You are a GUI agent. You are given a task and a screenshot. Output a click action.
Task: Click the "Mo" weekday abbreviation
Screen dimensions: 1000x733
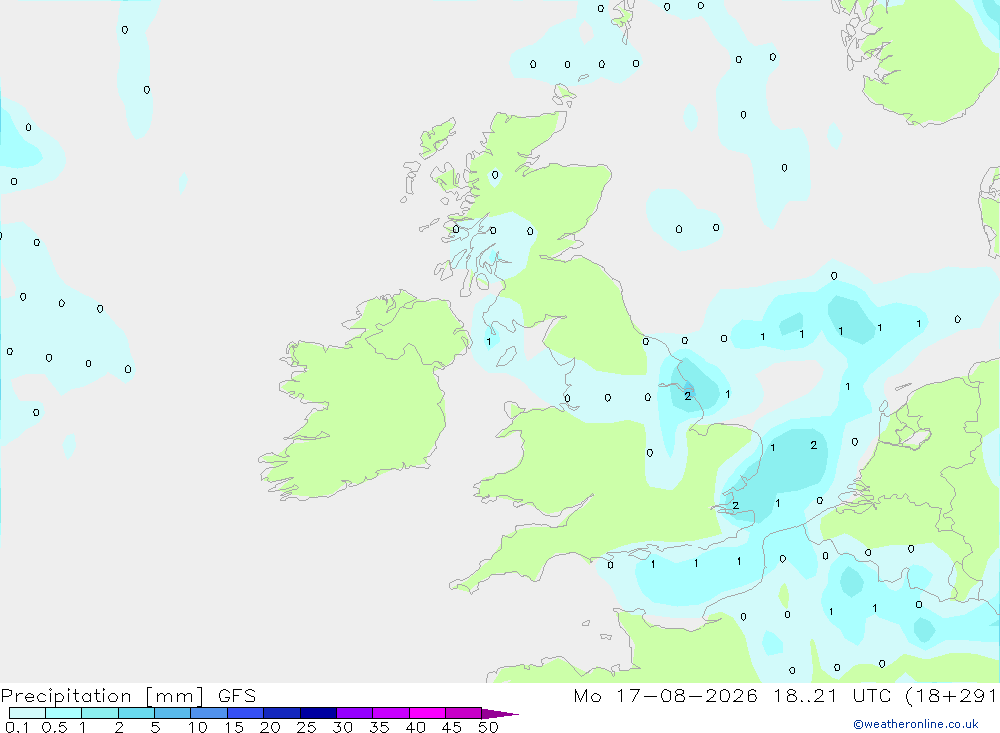click(587, 696)
